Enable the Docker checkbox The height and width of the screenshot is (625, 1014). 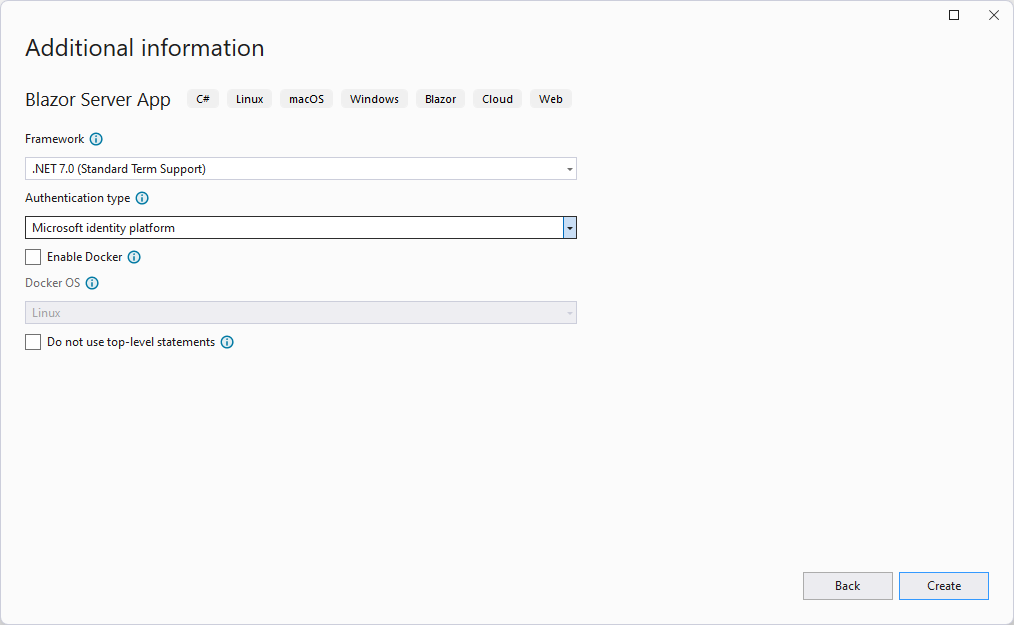coord(33,257)
